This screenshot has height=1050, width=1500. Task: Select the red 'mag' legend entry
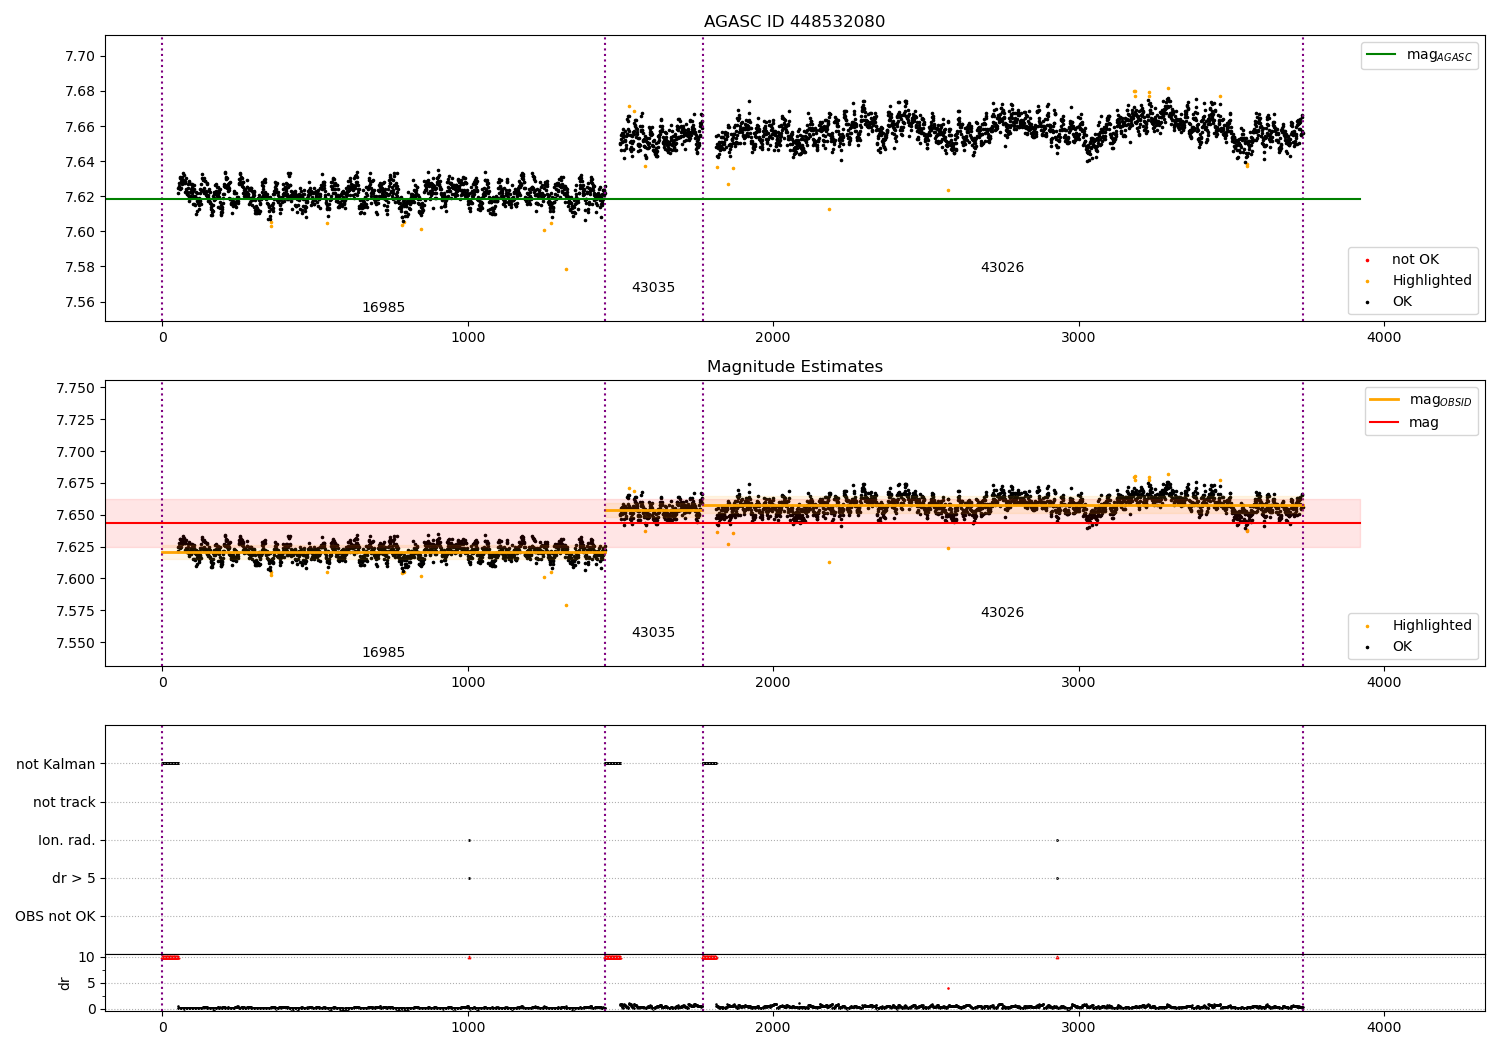[x=1405, y=423]
